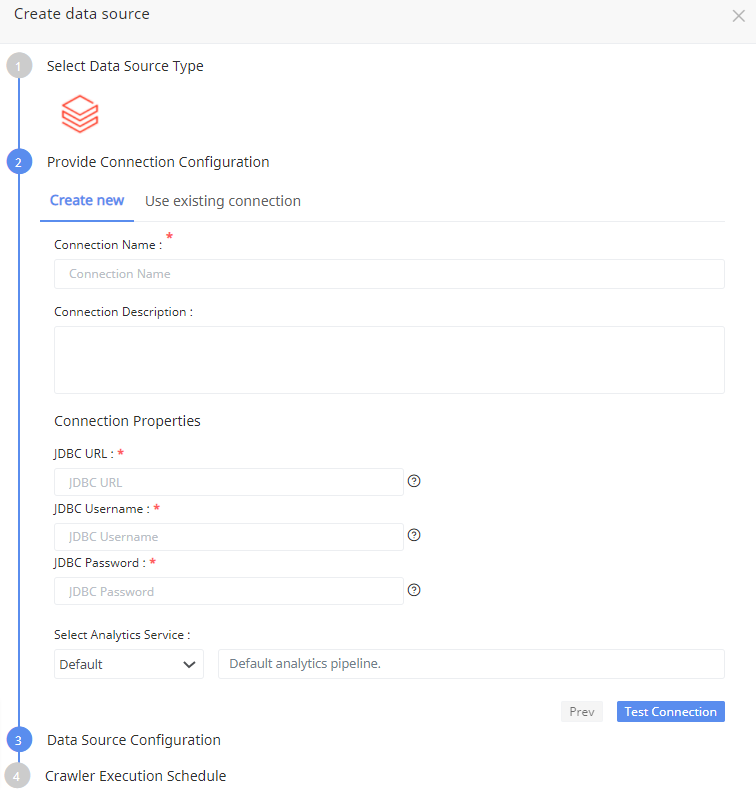Click the JDBC Password help question mark

pos(413,590)
